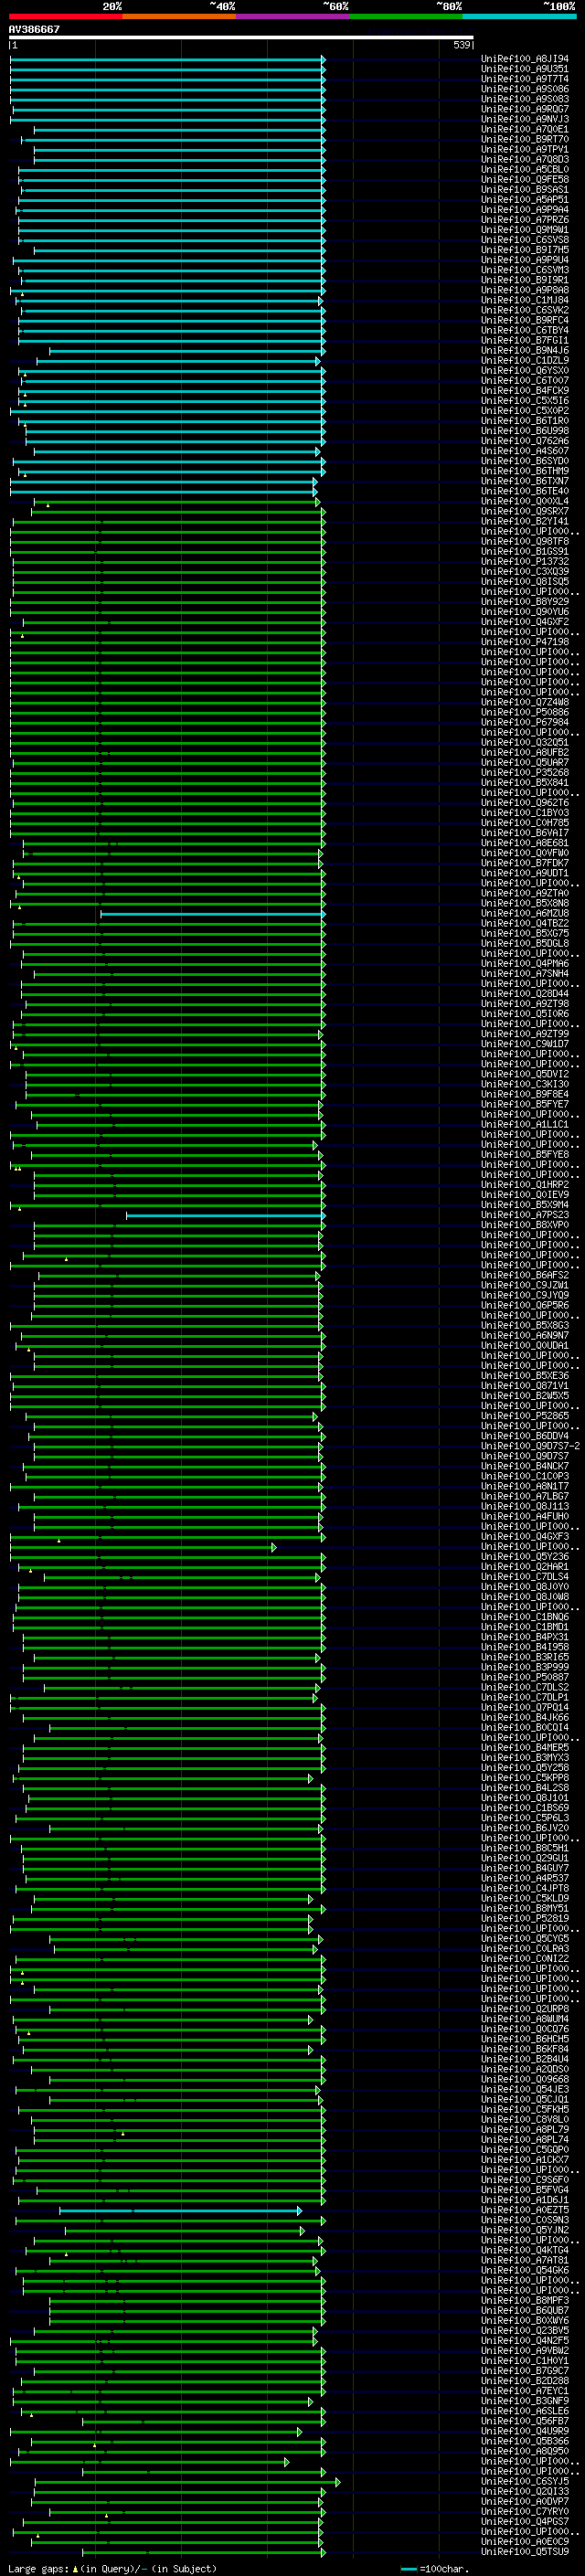The width and height of the screenshot is (585, 2576).
Task: Click the cyan ~100% identity color segment
Action: 519,16
